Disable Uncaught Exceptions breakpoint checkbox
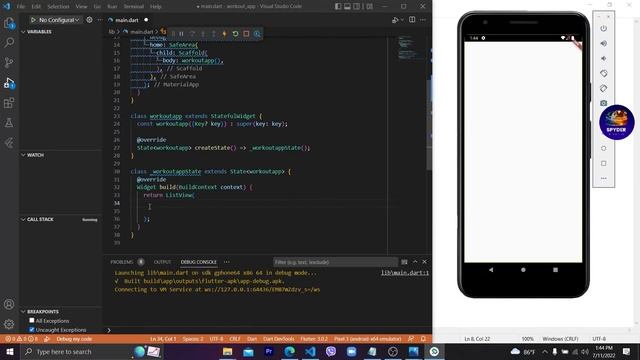The width and height of the screenshot is (640, 360). [32, 329]
